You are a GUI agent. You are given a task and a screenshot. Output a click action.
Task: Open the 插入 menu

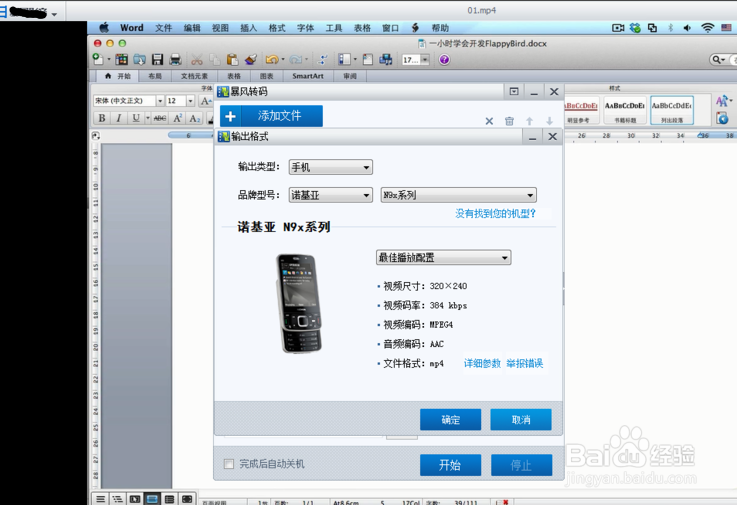click(249, 28)
